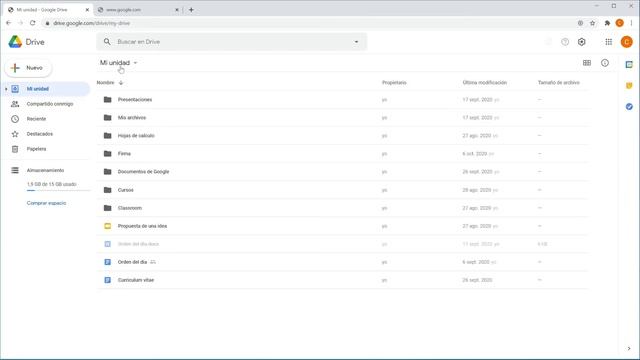Select Mis archivos folder name
The width and height of the screenshot is (640, 360).
pyautogui.click(x=132, y=118)
